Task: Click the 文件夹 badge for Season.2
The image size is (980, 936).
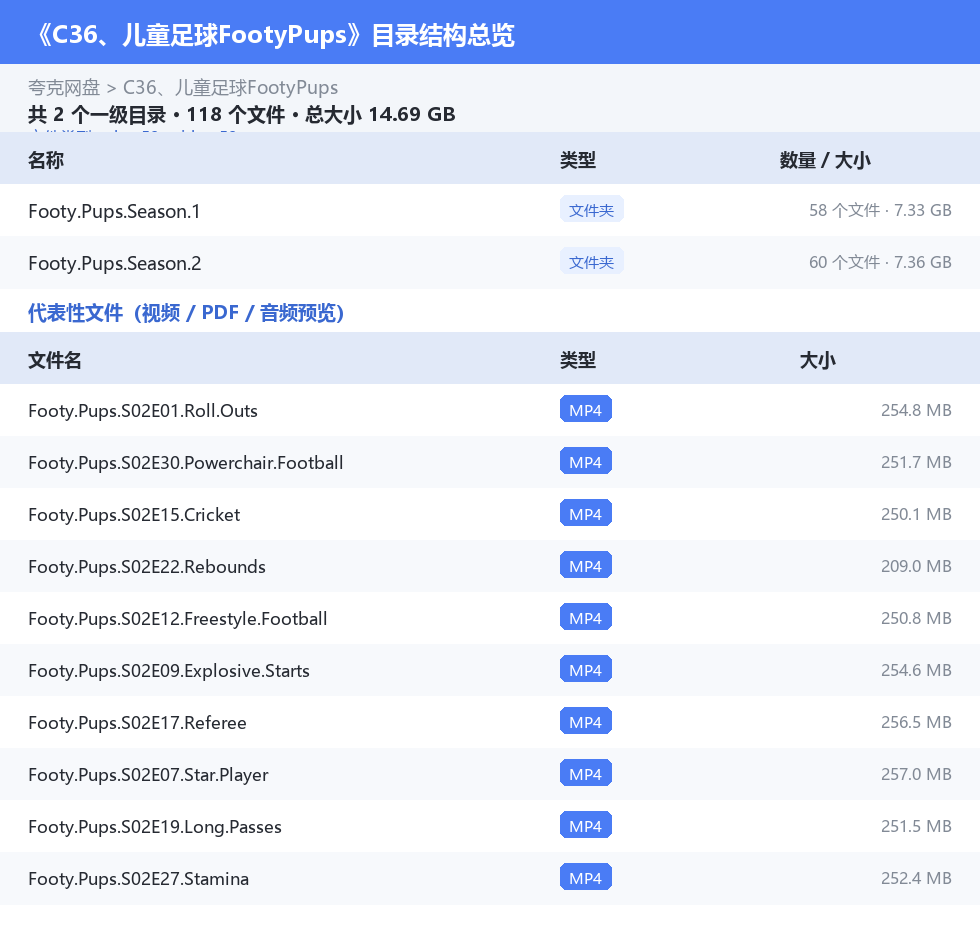Action: point(591,262)
